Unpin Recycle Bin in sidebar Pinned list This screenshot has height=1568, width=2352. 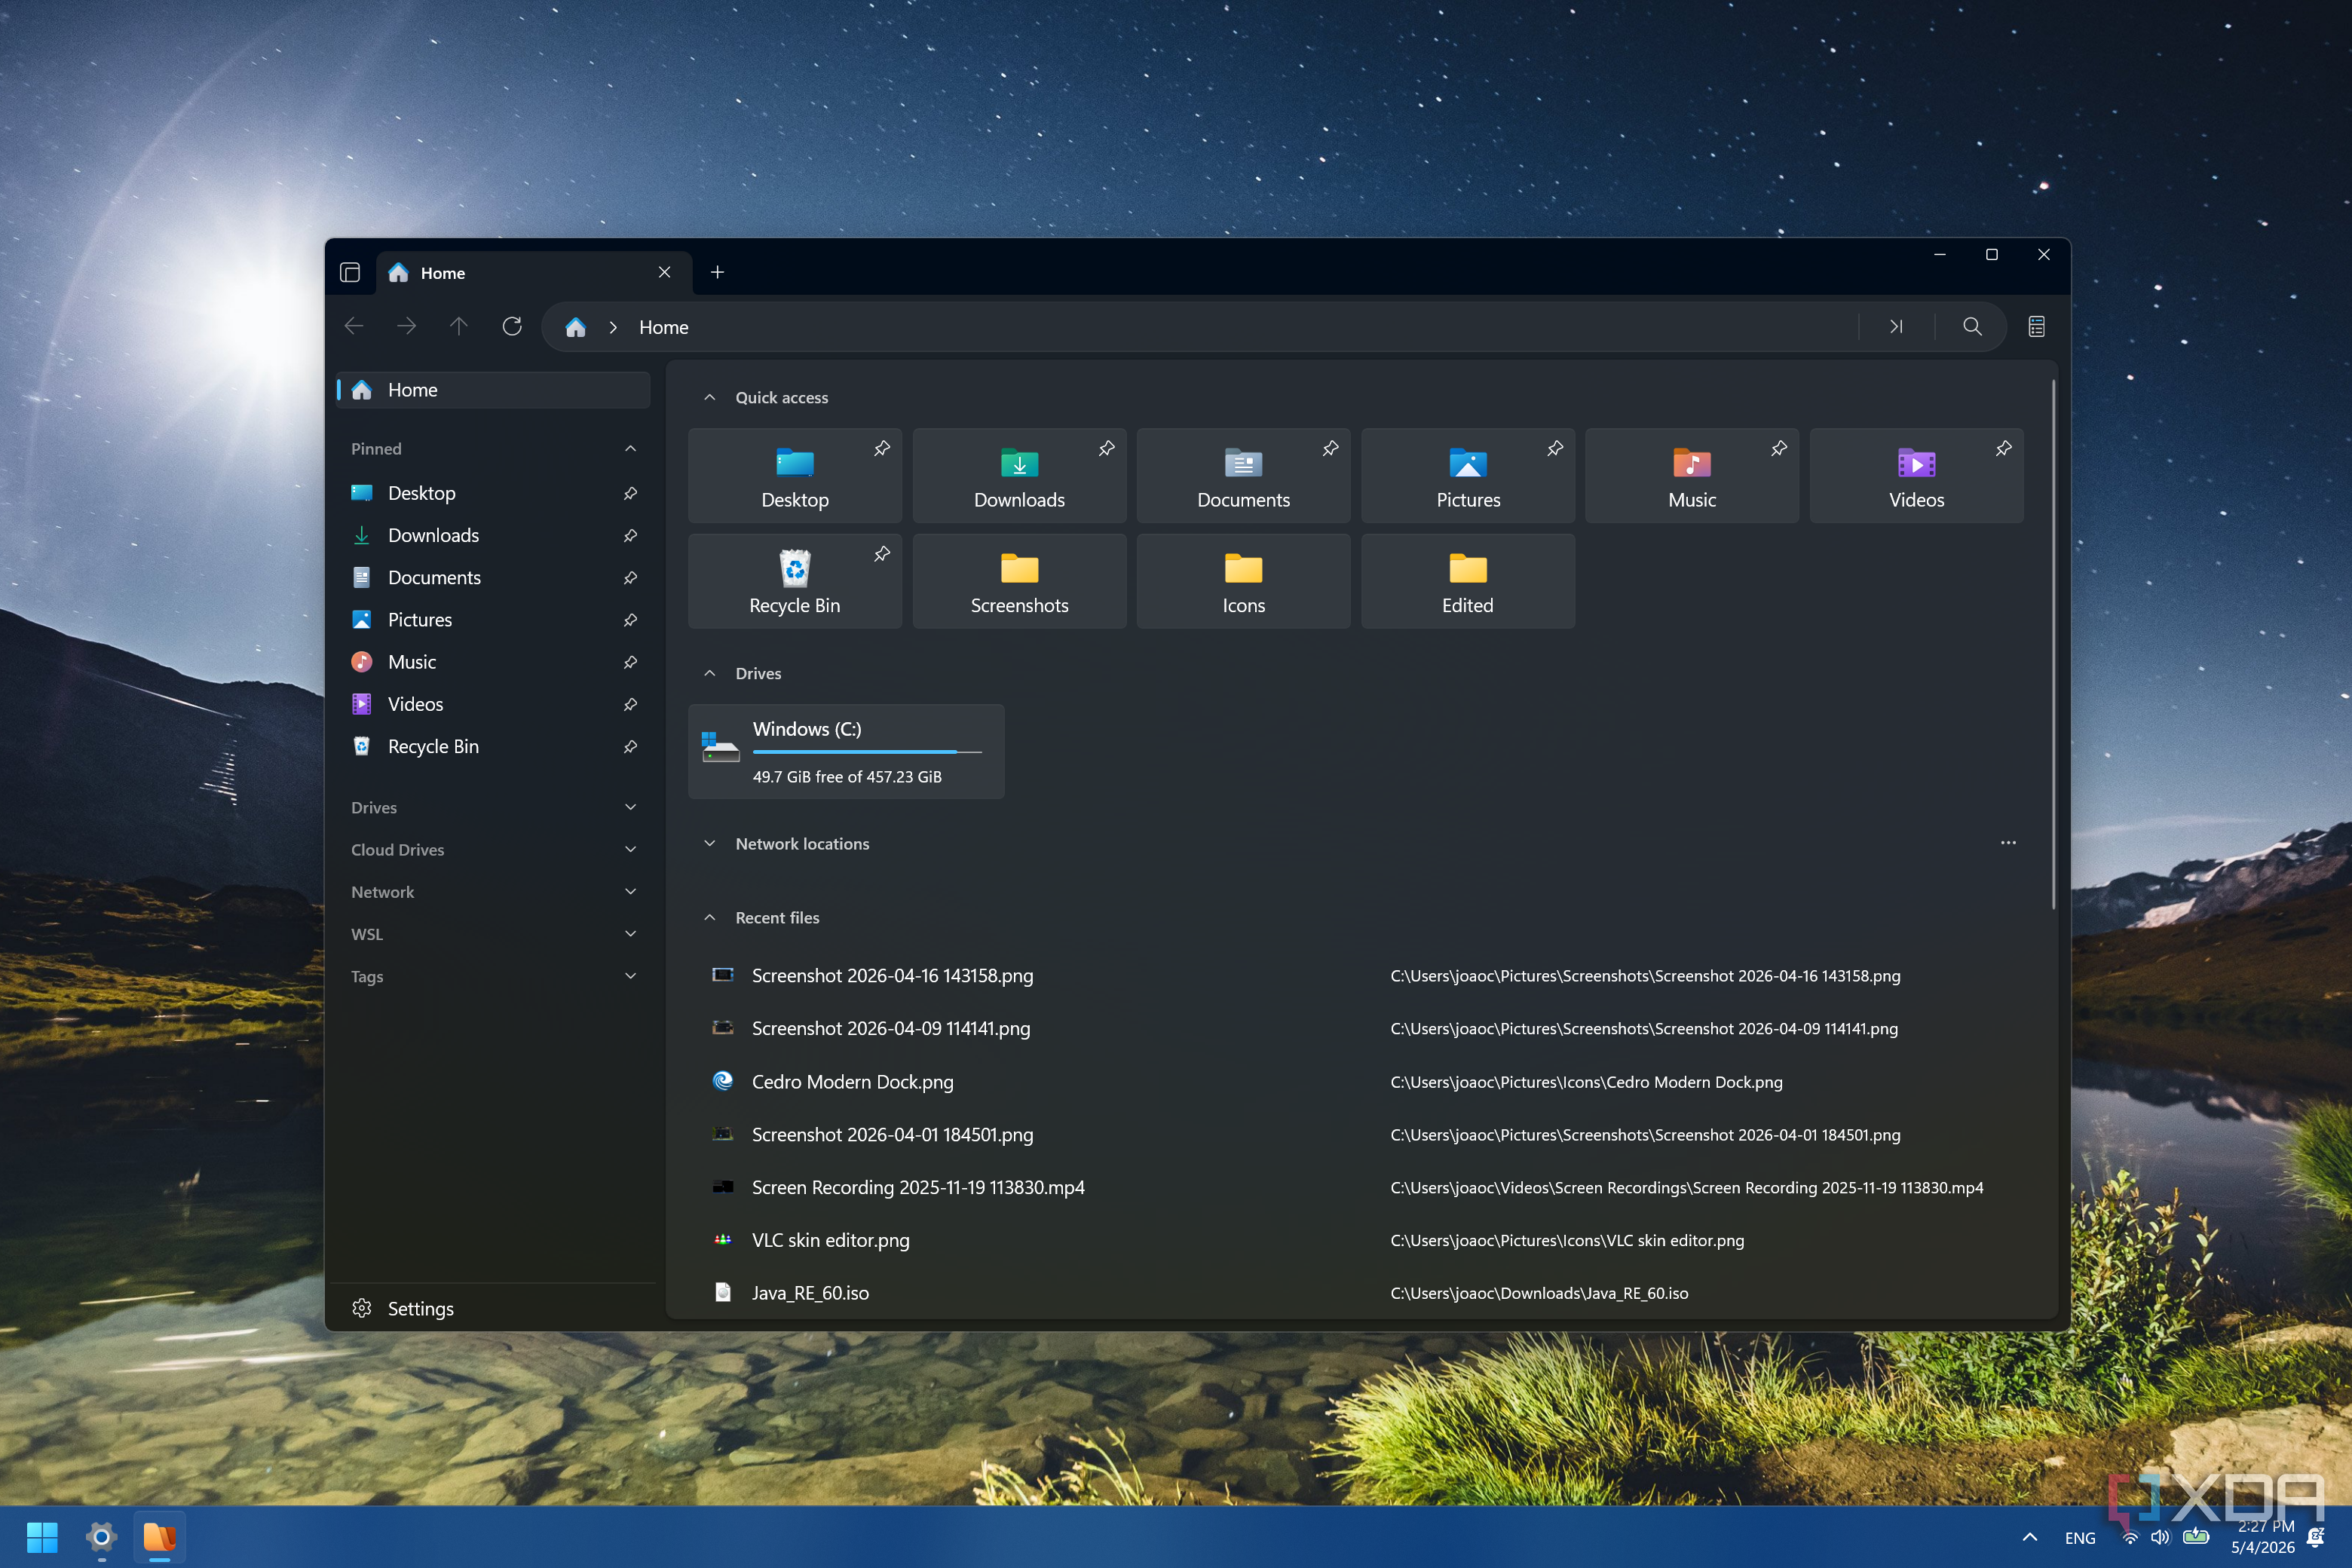coord(631,747)
